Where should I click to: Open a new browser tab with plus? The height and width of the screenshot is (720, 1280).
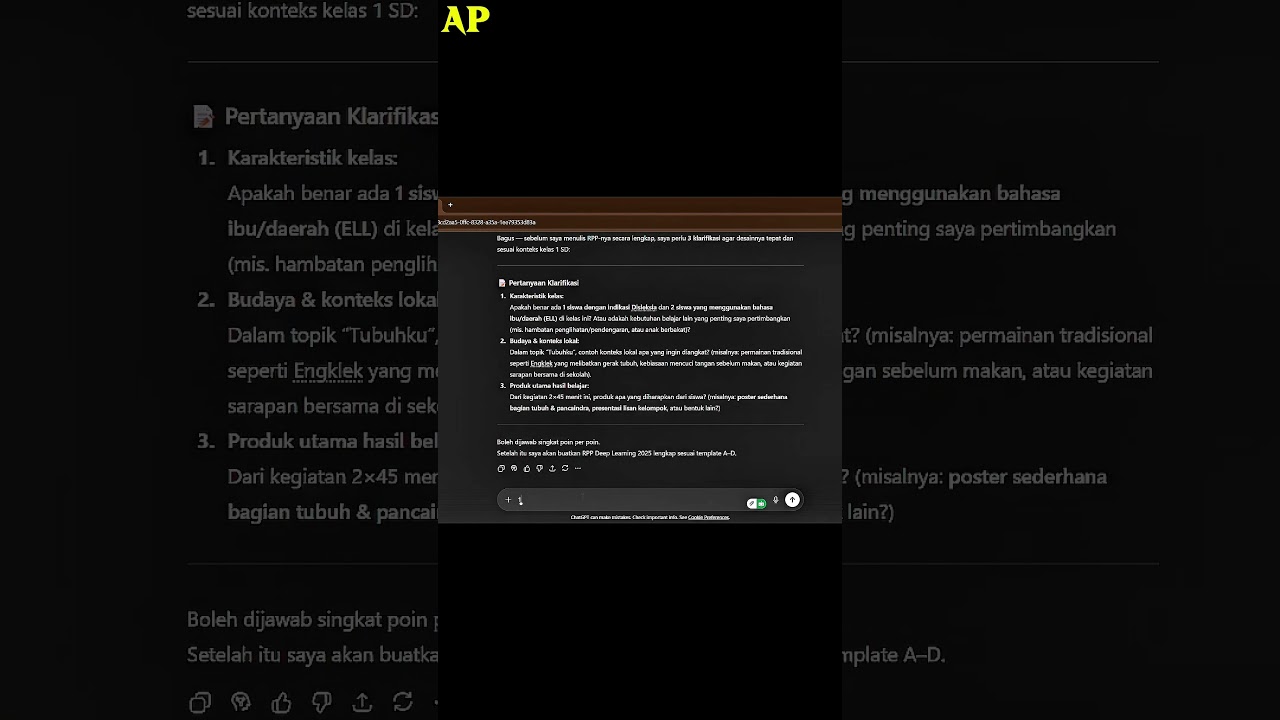coord(450,205)
